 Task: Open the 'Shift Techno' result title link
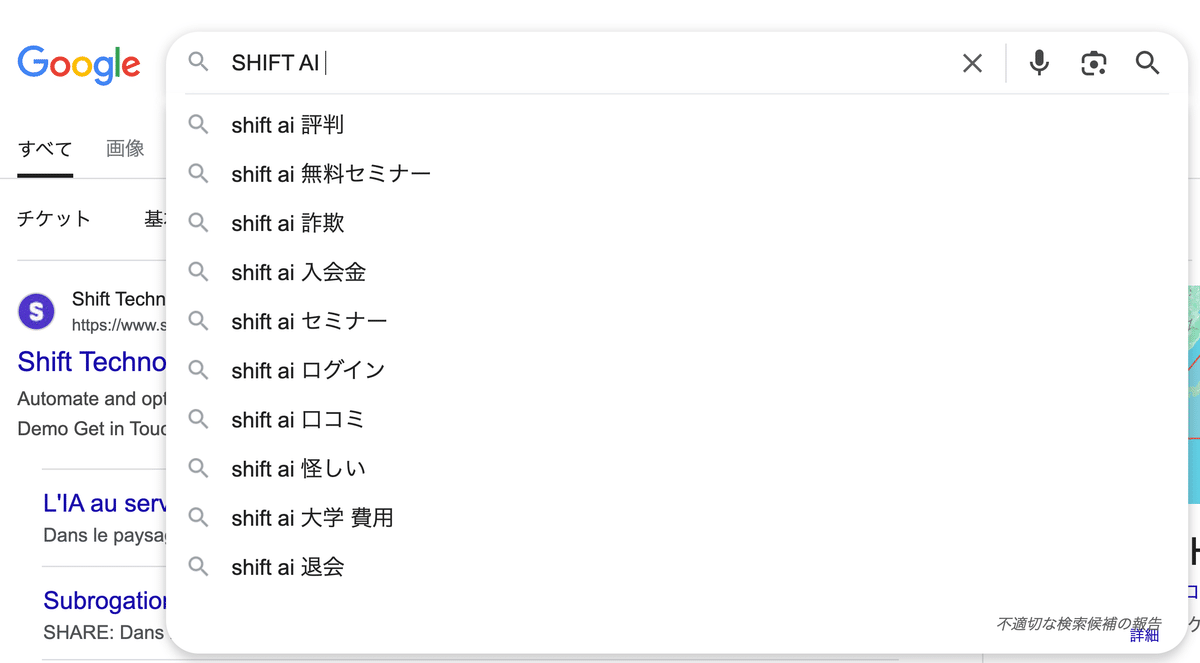[92, 361]
